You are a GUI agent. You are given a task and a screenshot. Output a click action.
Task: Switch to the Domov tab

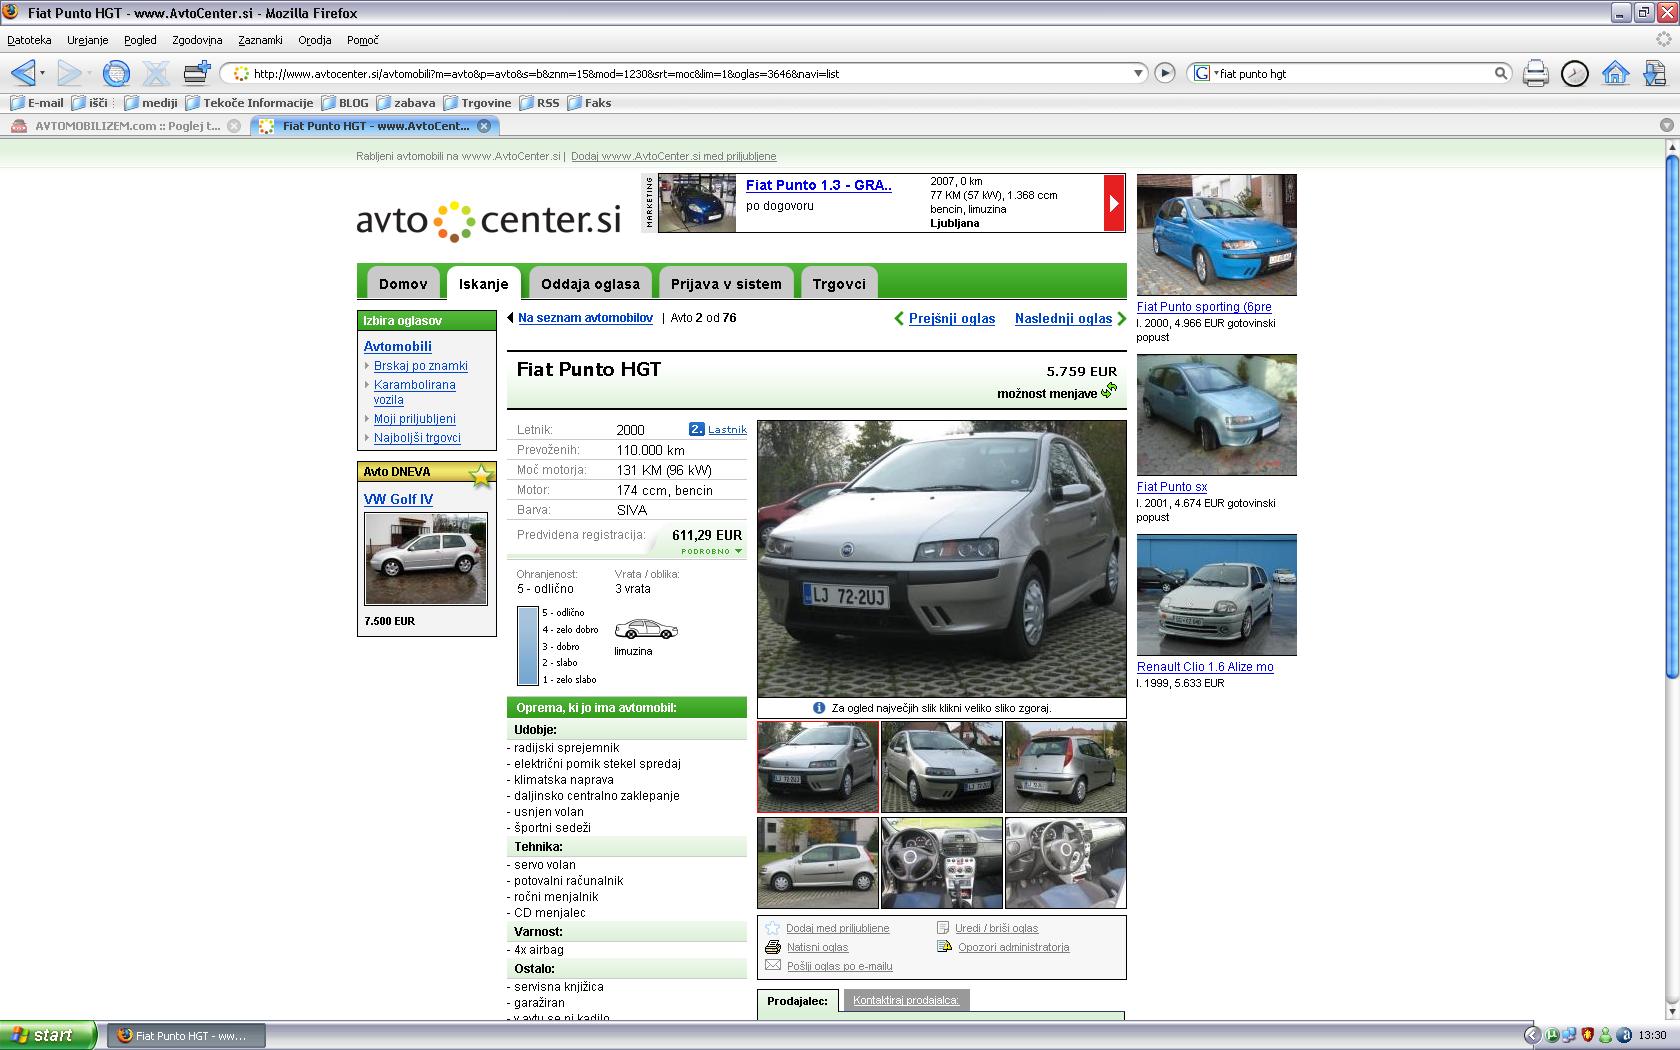(403, 284)
